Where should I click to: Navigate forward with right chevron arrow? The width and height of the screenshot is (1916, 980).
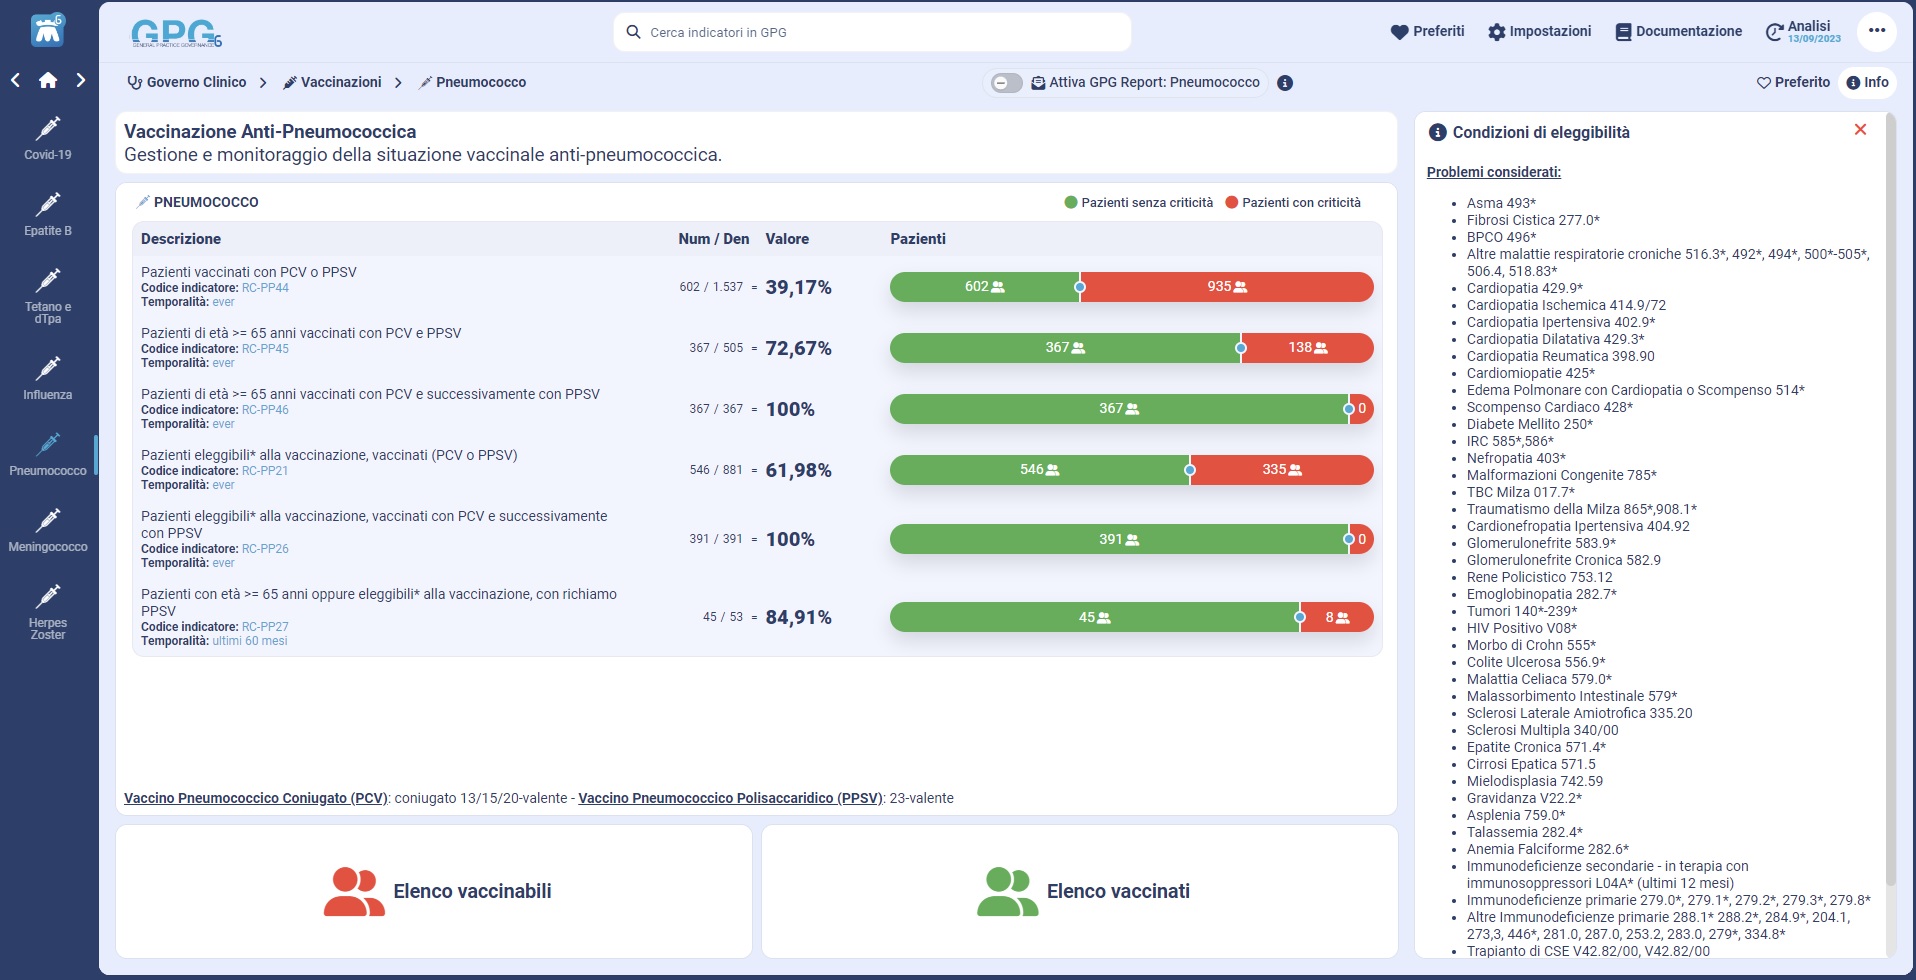81,81
